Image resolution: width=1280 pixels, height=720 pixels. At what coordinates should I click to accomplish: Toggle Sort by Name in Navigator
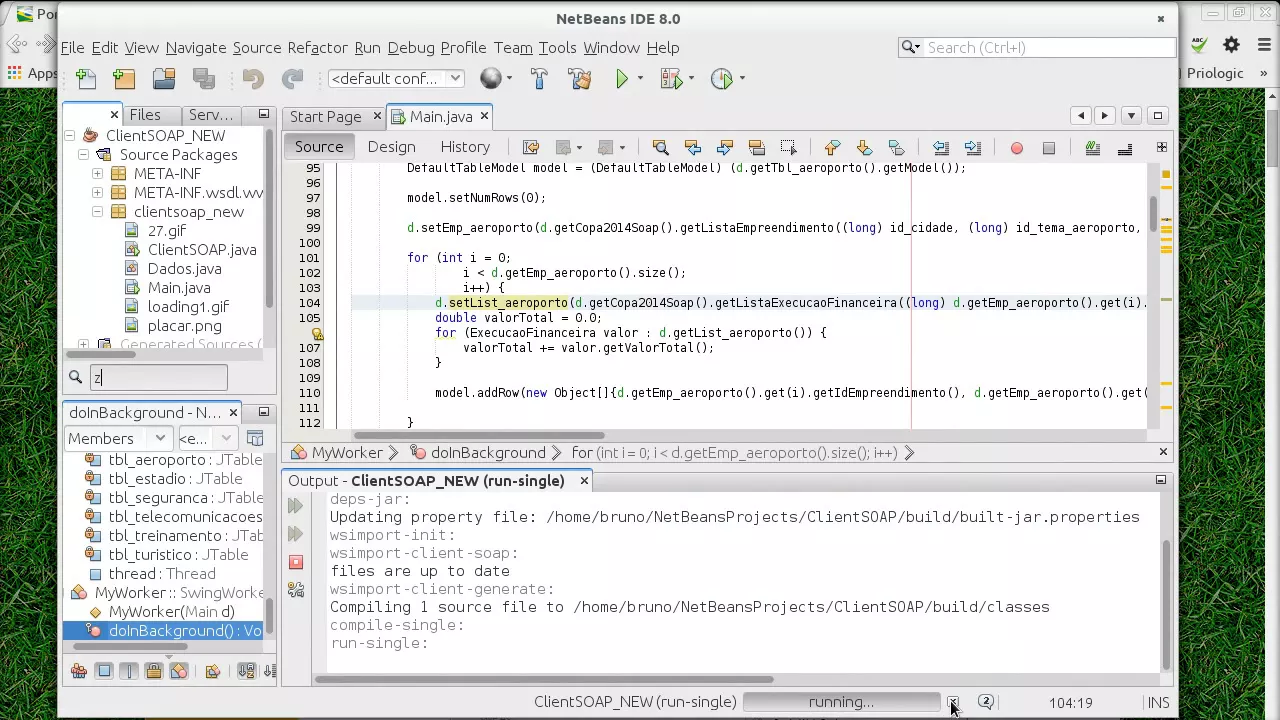(246, 671)
